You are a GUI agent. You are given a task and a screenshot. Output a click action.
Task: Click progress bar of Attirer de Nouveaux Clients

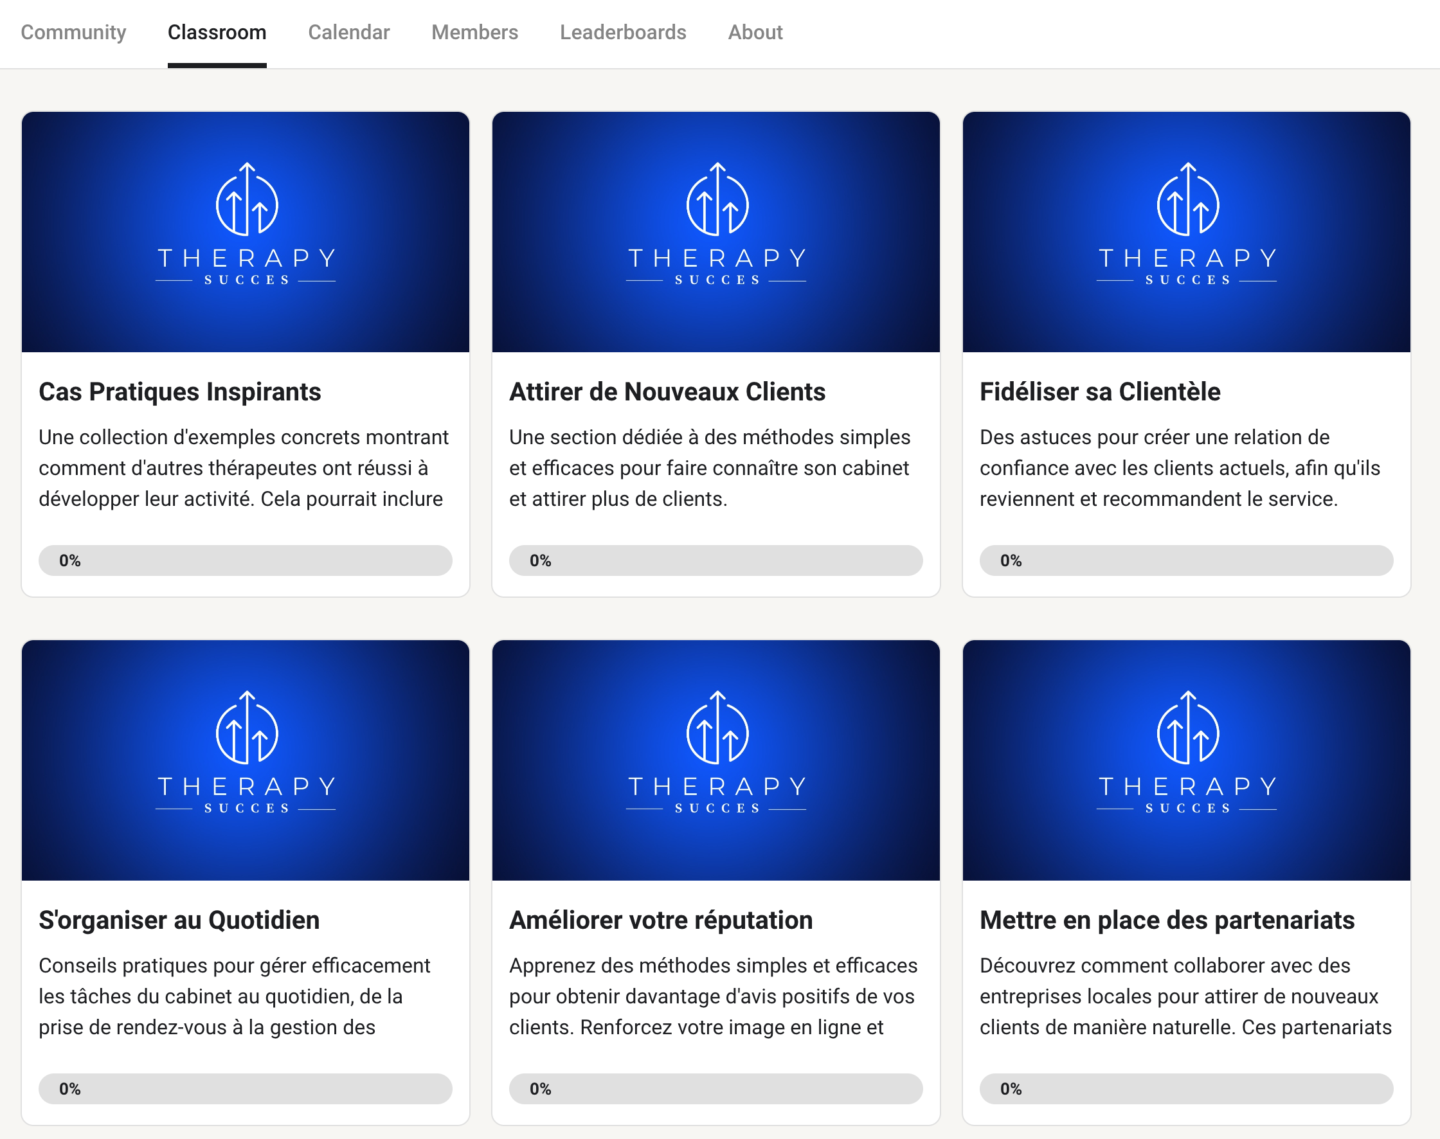[x=716, y=560]
